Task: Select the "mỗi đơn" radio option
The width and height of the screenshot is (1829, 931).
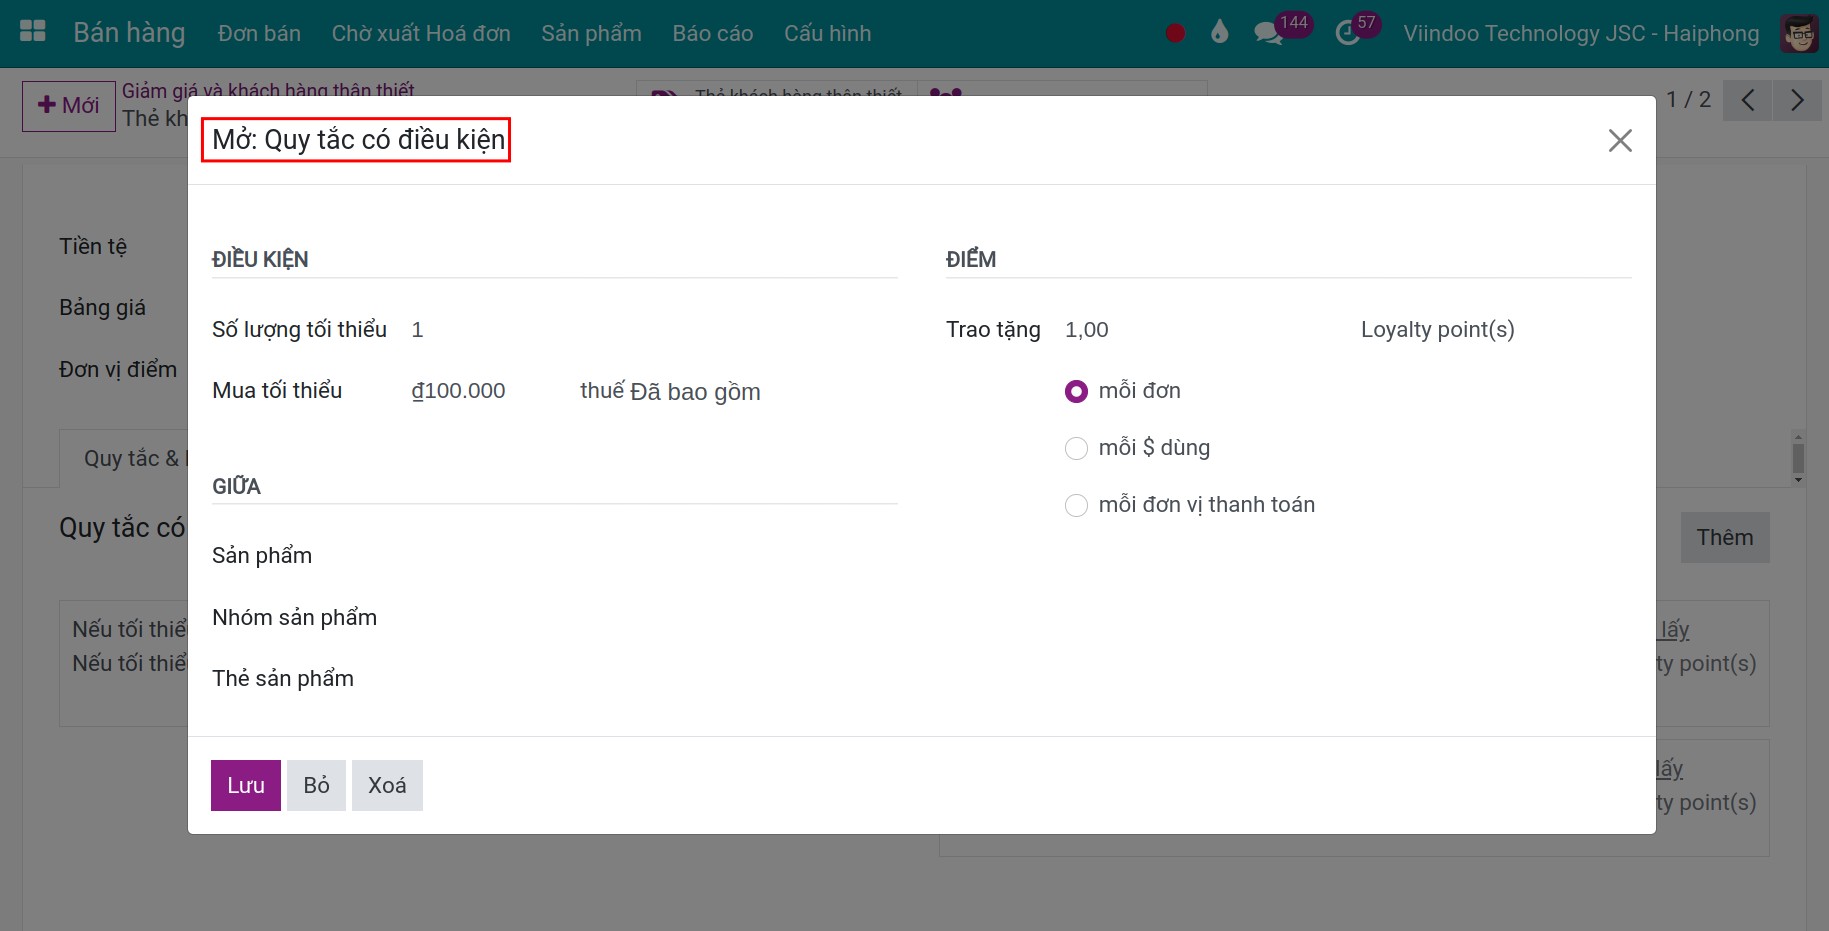Action: (x=1076, y=391)
